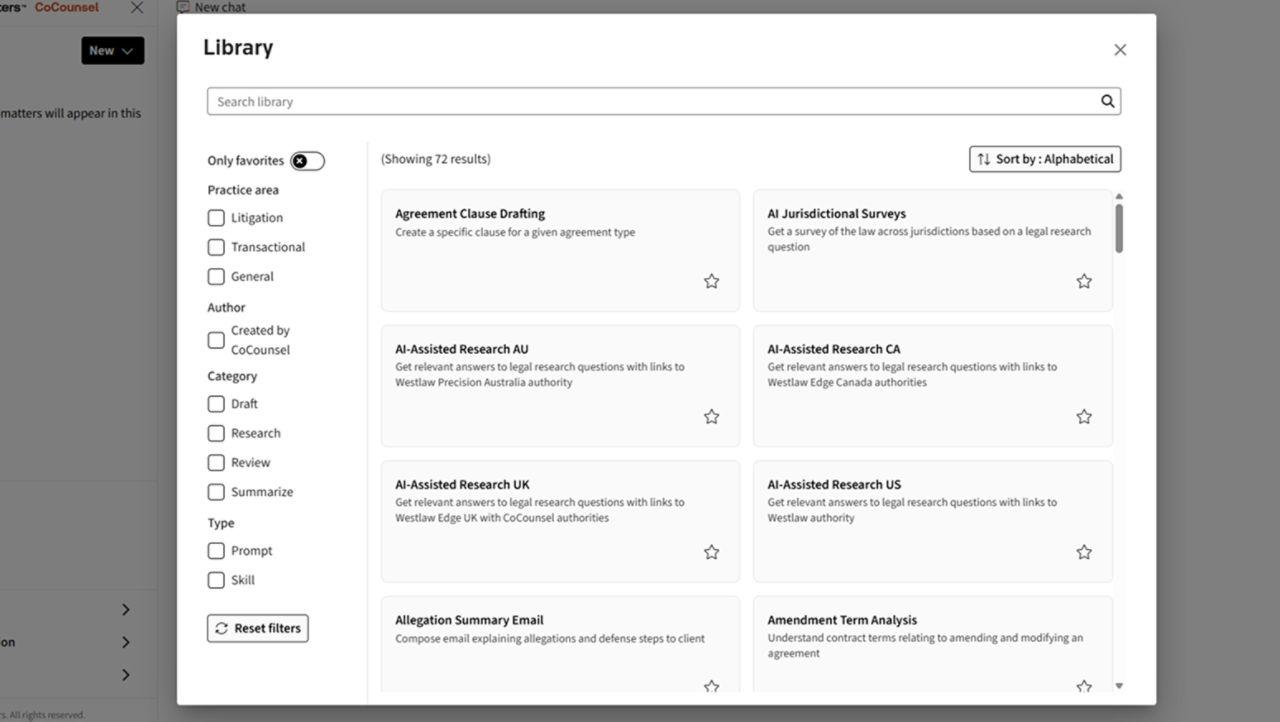
Task: Toggle the Only favorites switch
Action: tap(307, 161)
